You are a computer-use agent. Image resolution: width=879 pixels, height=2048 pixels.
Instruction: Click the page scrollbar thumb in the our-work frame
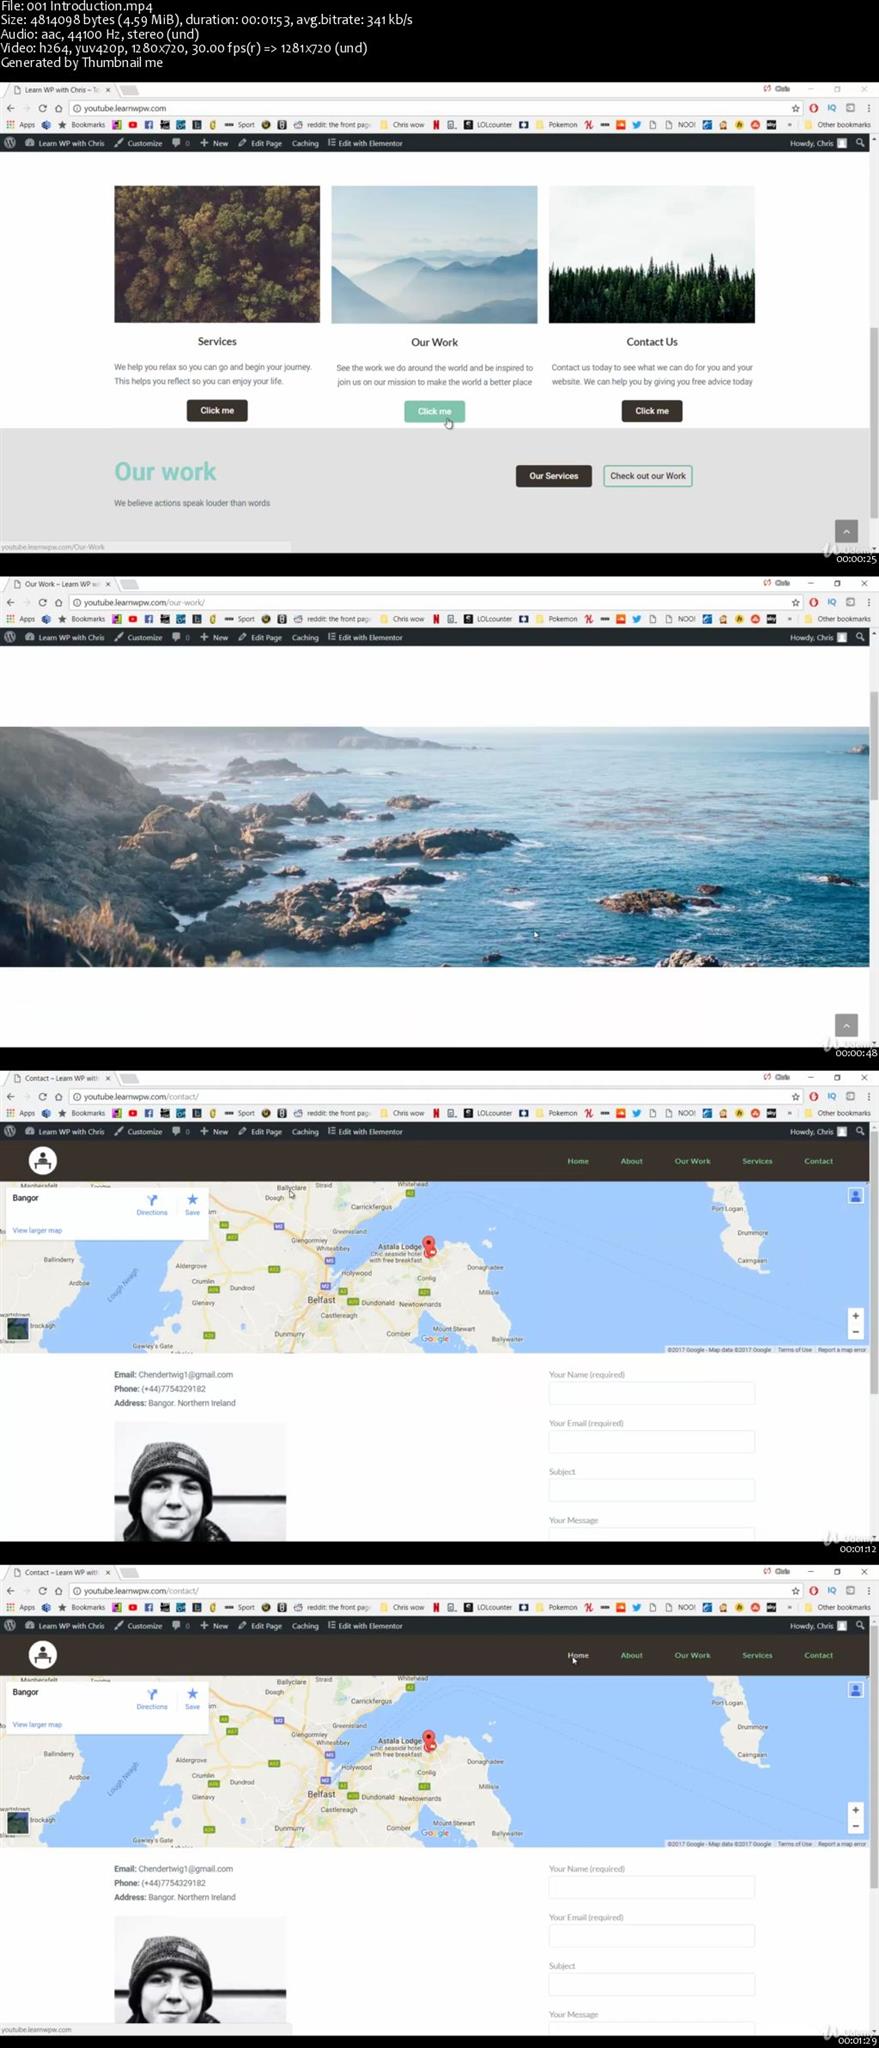pos(874,745)
